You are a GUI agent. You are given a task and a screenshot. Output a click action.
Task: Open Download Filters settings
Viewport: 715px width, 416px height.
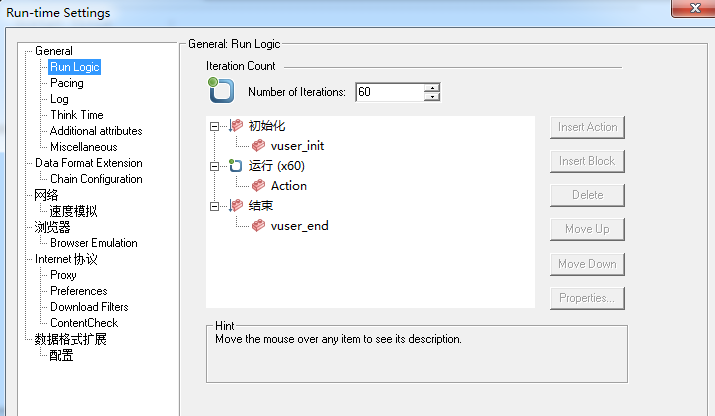click(x=89, y=307)
